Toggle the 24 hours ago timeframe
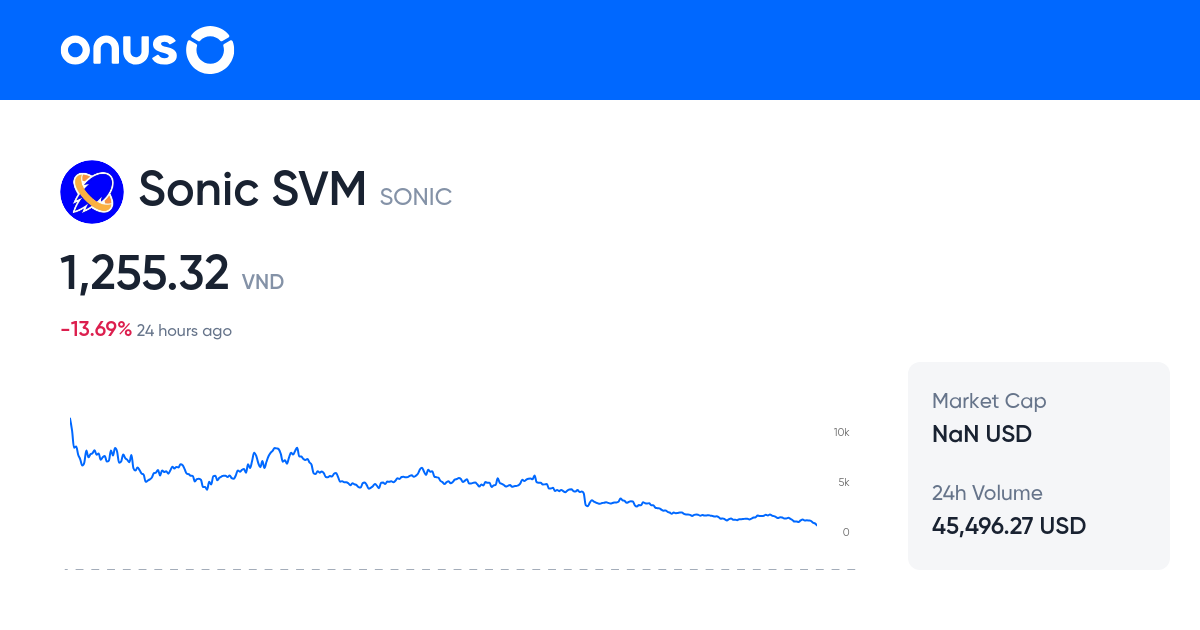Viewport: 1200px width, 630px height. click(x=183, y=330)
